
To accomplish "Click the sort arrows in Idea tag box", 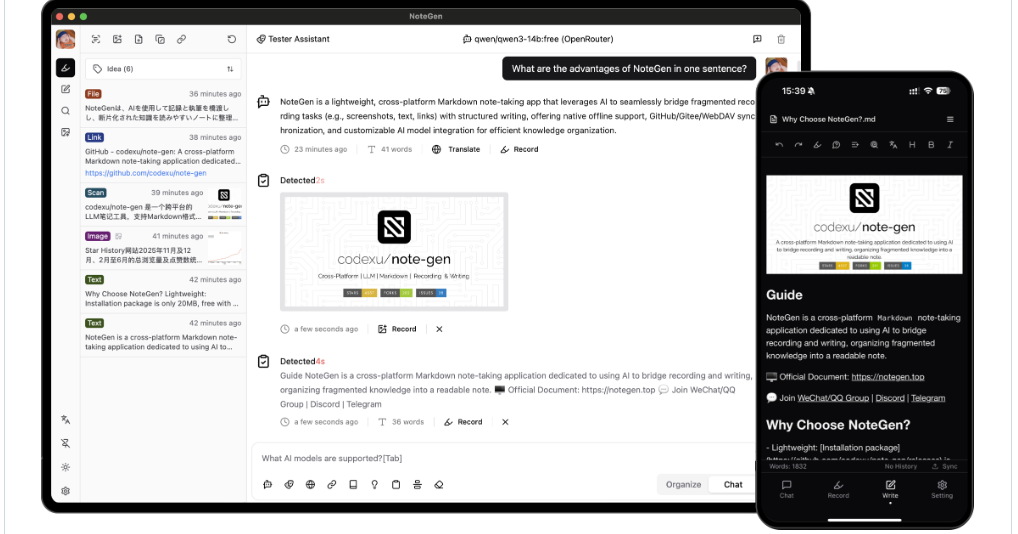I will pyautogui.click(x=230, y=69).
